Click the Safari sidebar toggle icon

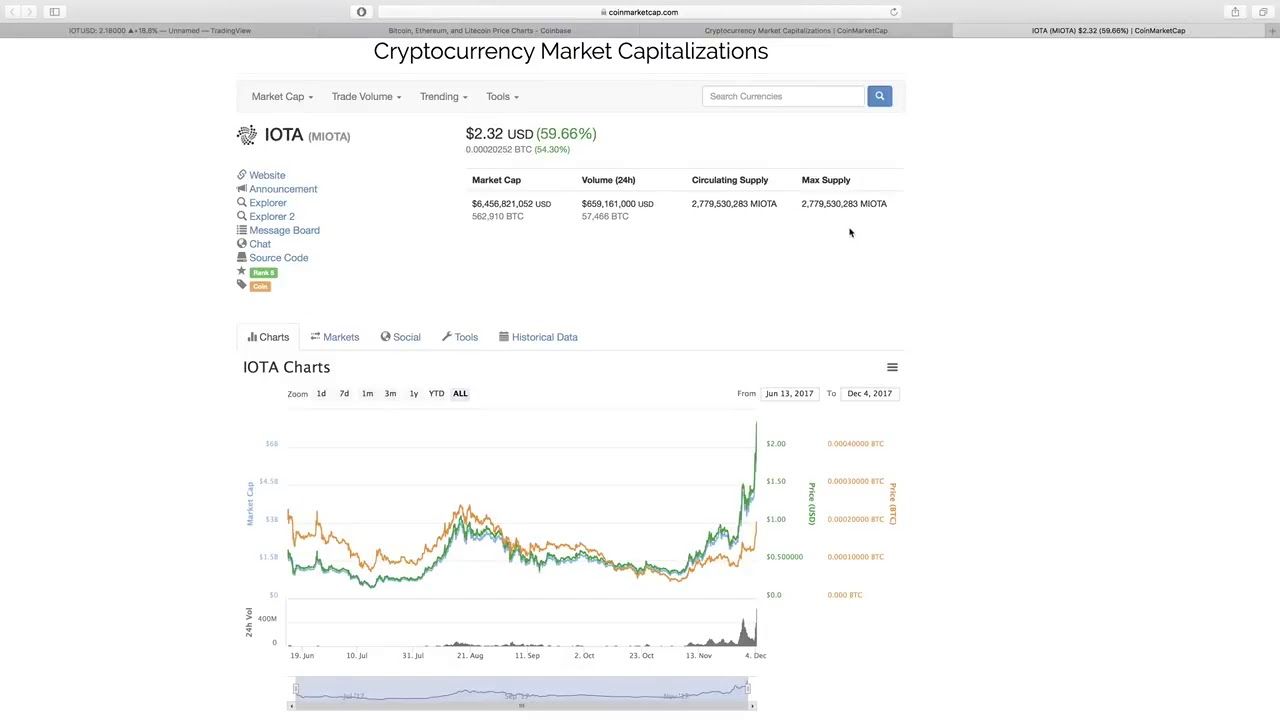(55, 12)
